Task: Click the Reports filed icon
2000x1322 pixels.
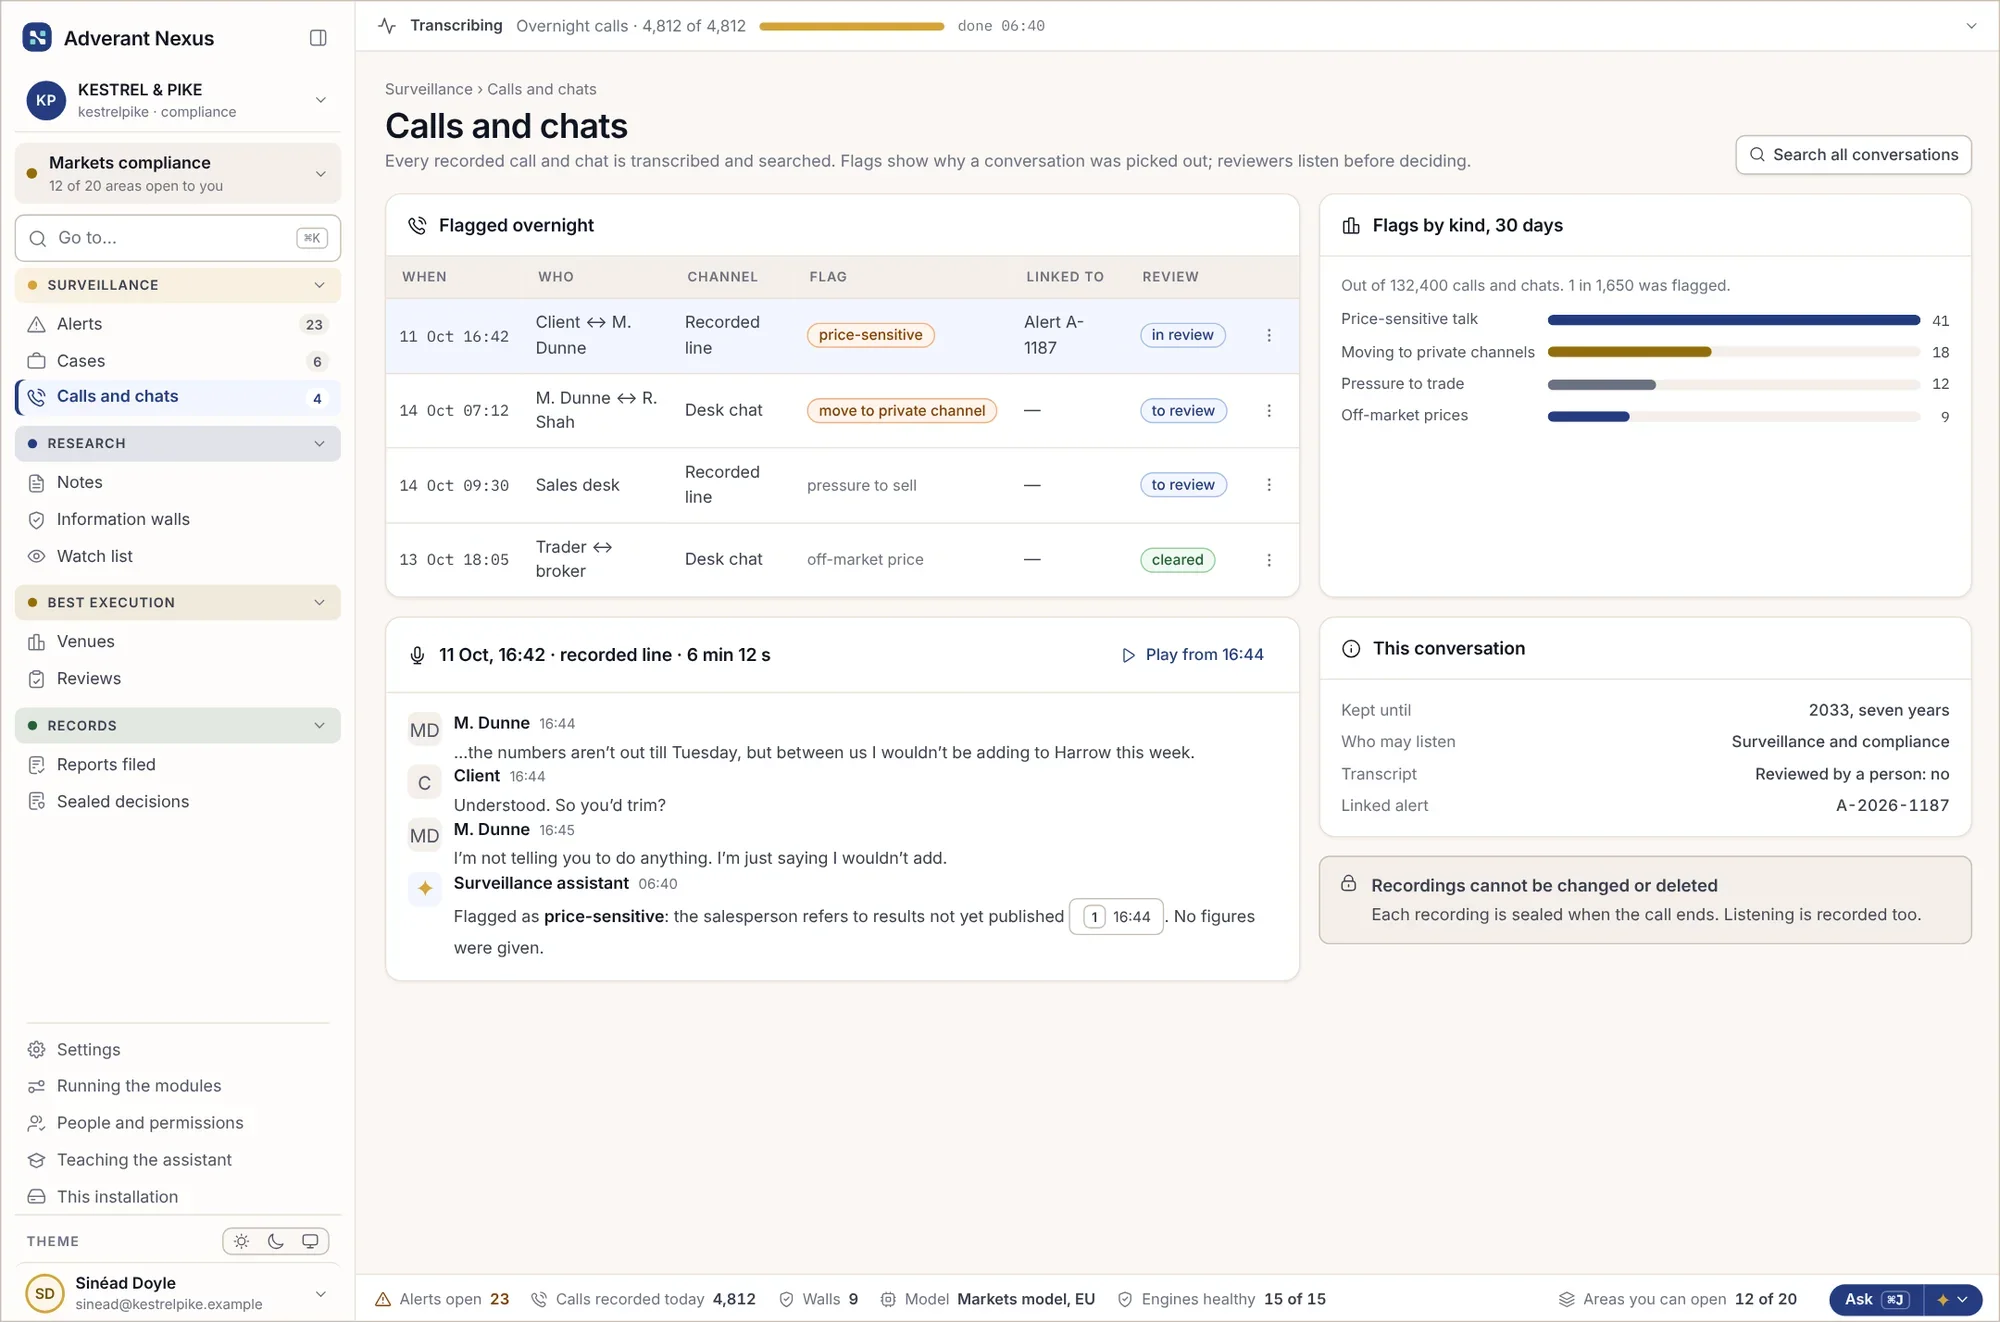Action: tap(37, 764)
